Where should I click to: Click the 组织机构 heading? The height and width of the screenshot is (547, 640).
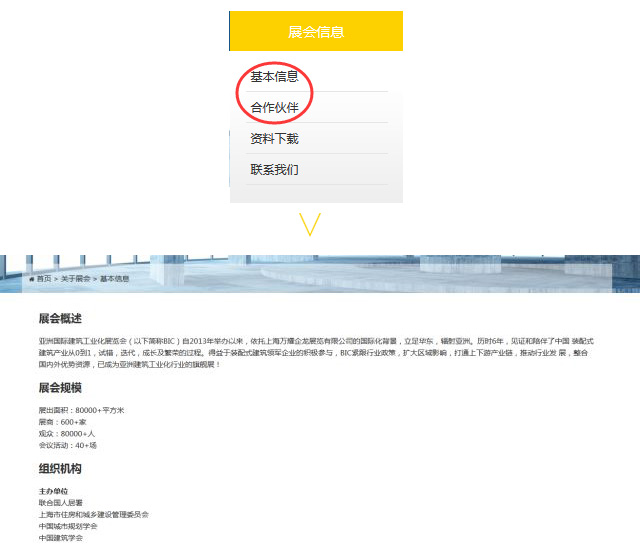click(x=60, y=469)
